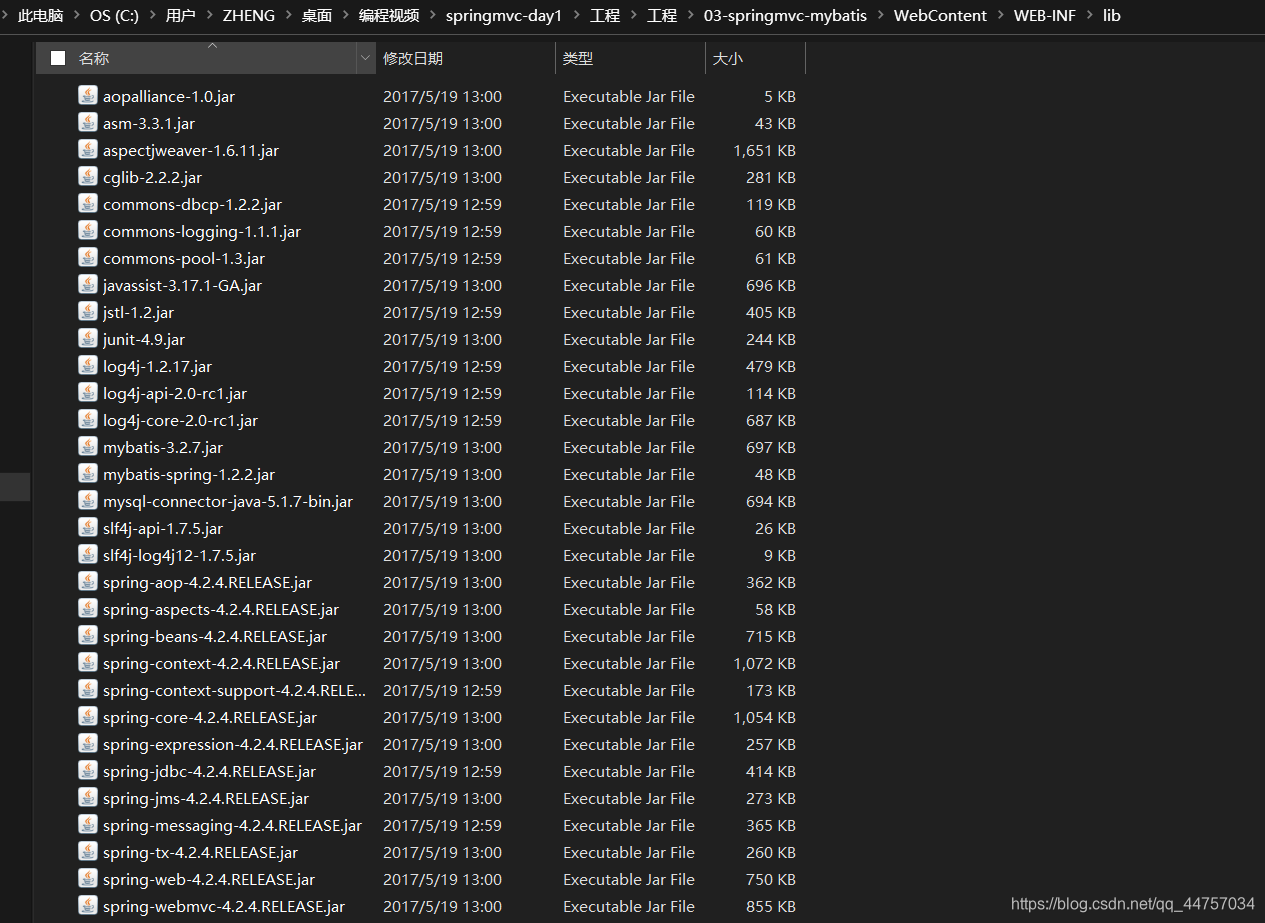Tick the select-all checkbox in header

click(58, 58)
